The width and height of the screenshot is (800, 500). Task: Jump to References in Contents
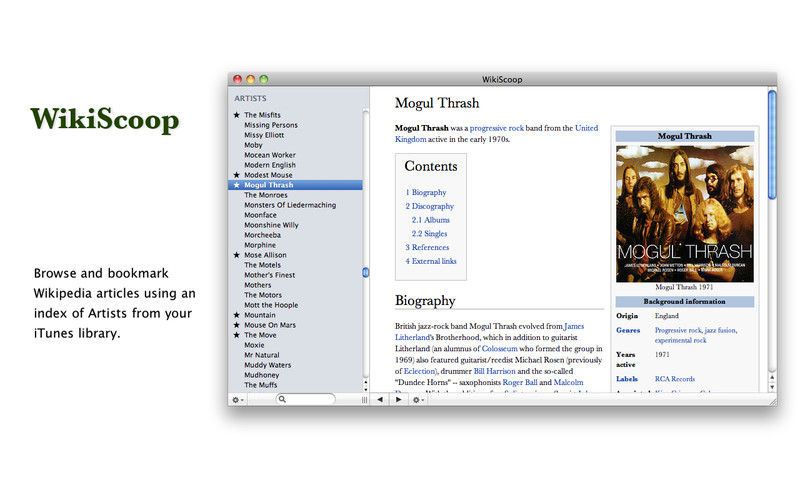click(428, 247)
